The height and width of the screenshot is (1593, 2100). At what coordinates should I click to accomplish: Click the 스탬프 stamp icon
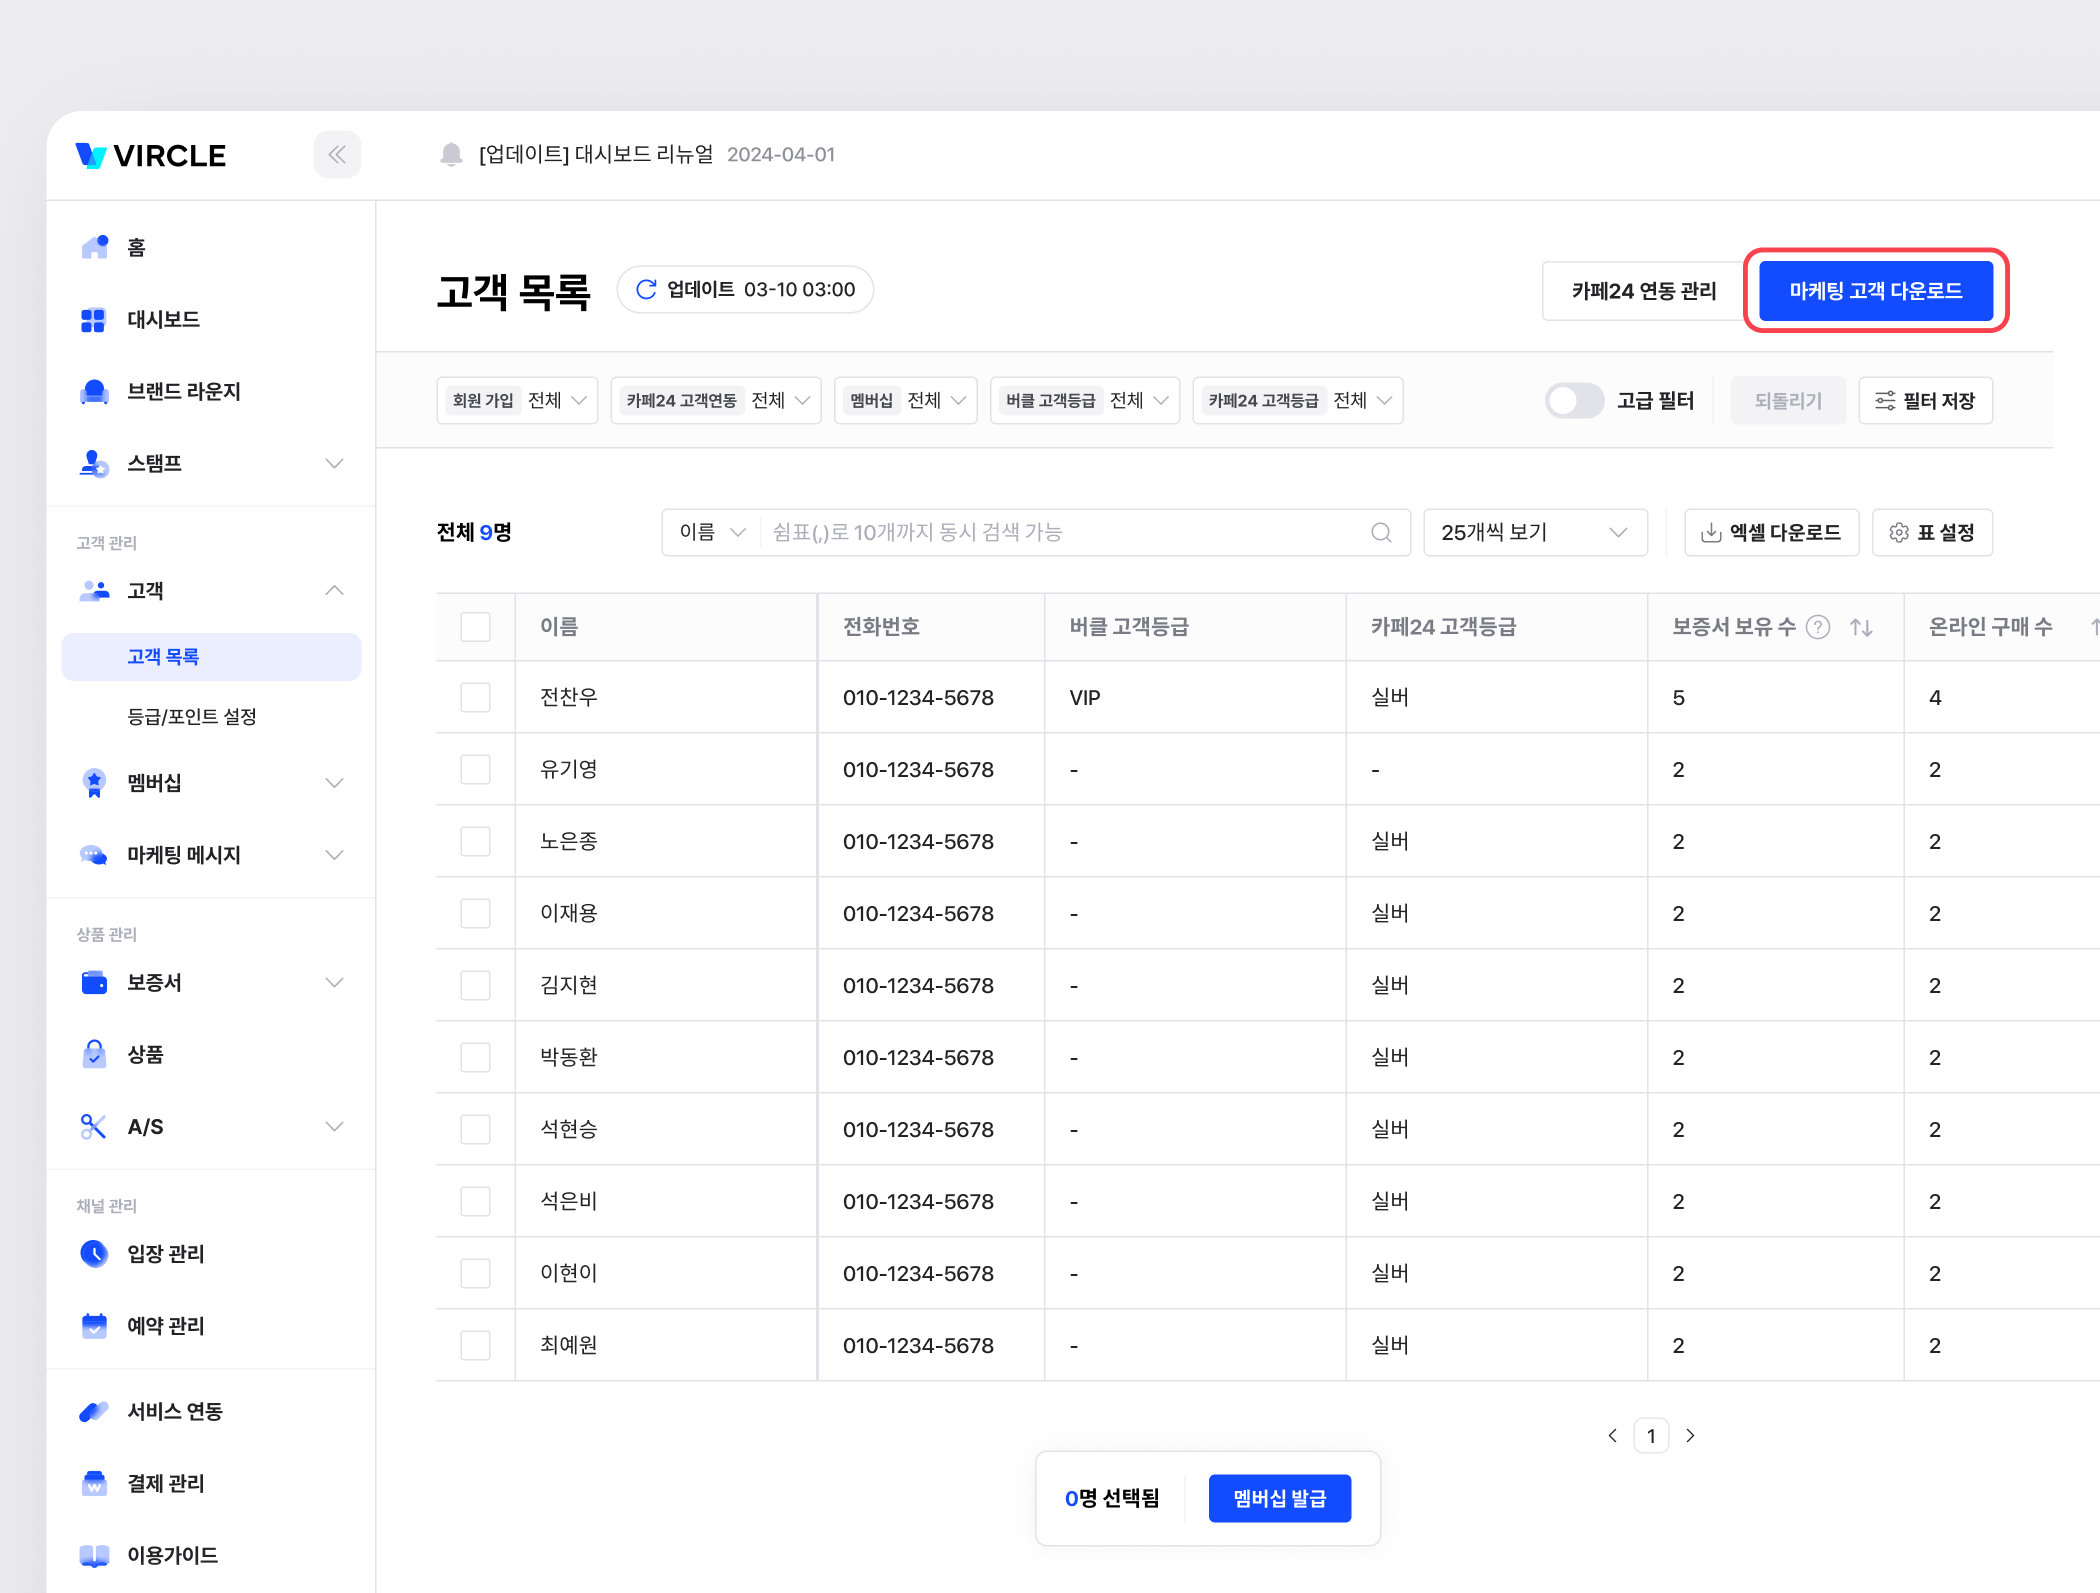click(x=94, y=463)
